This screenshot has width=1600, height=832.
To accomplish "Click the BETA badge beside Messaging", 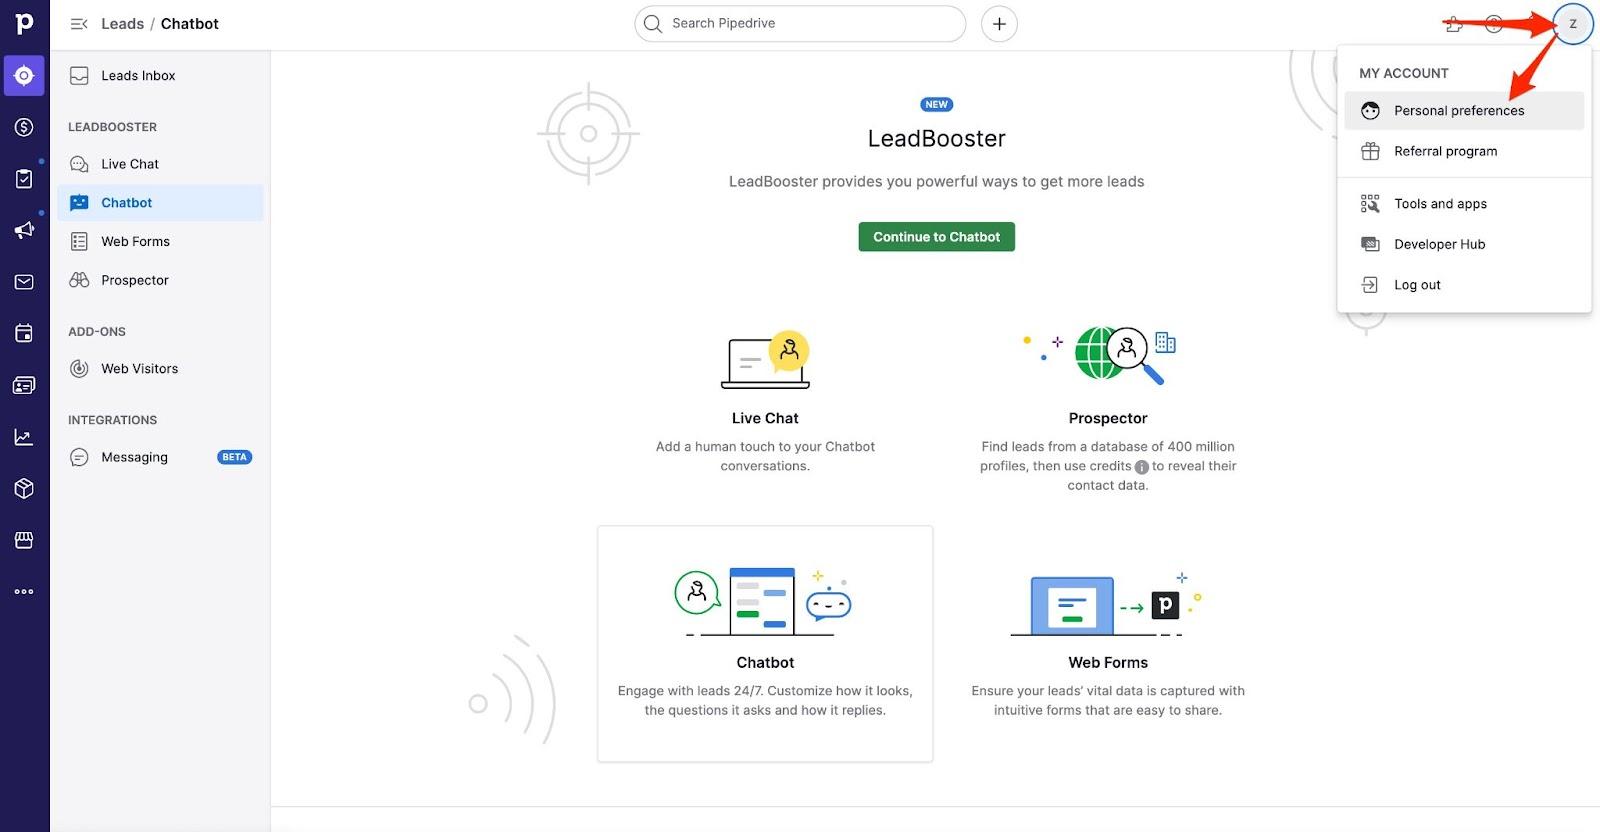I will tap(234, 458).
